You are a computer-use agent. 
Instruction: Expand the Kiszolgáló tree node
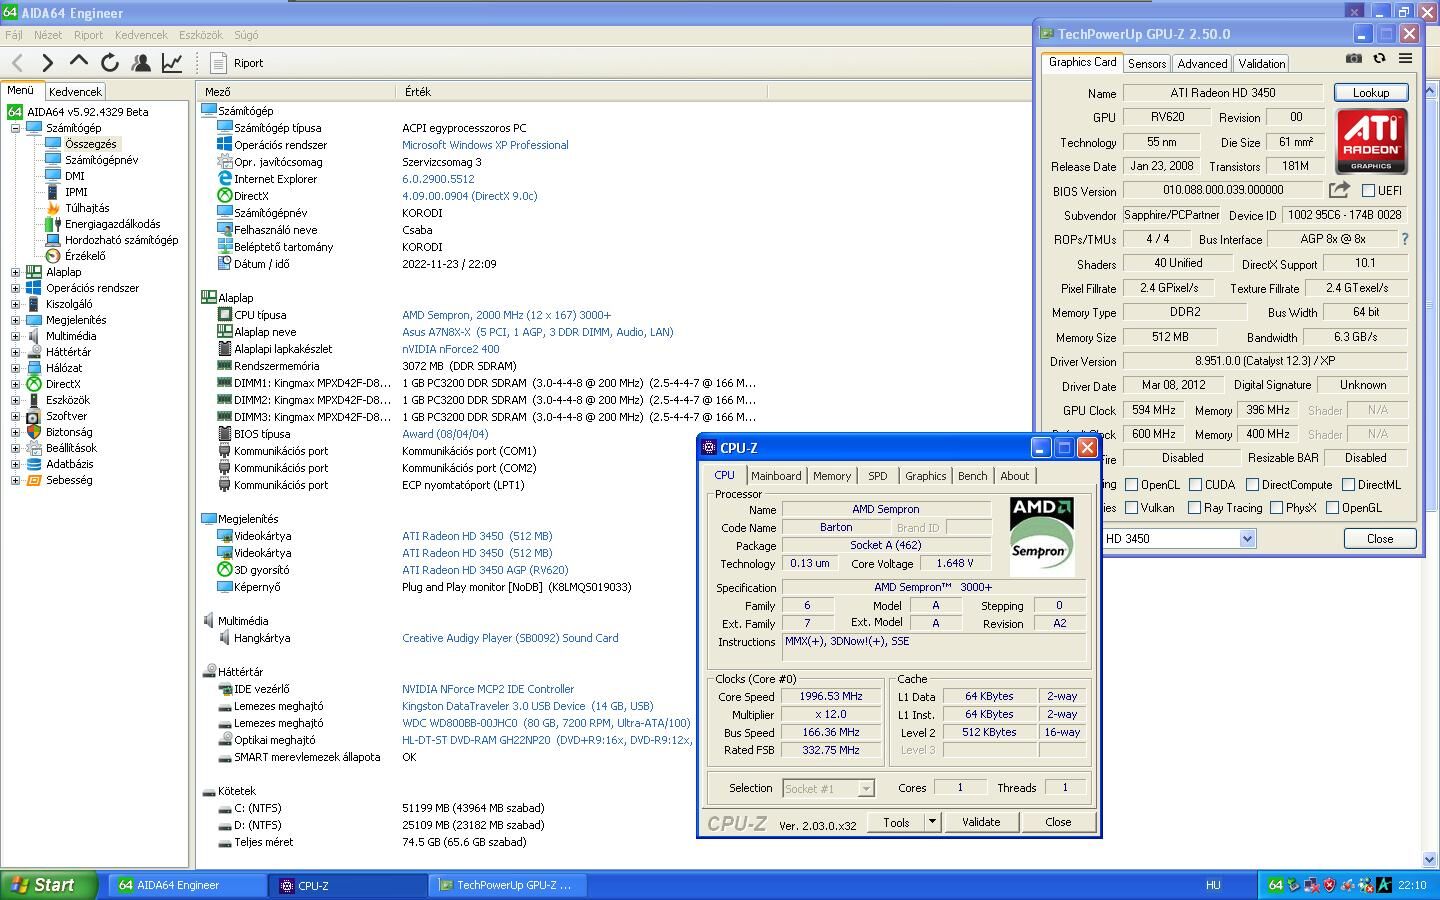(x=15, y=304)
